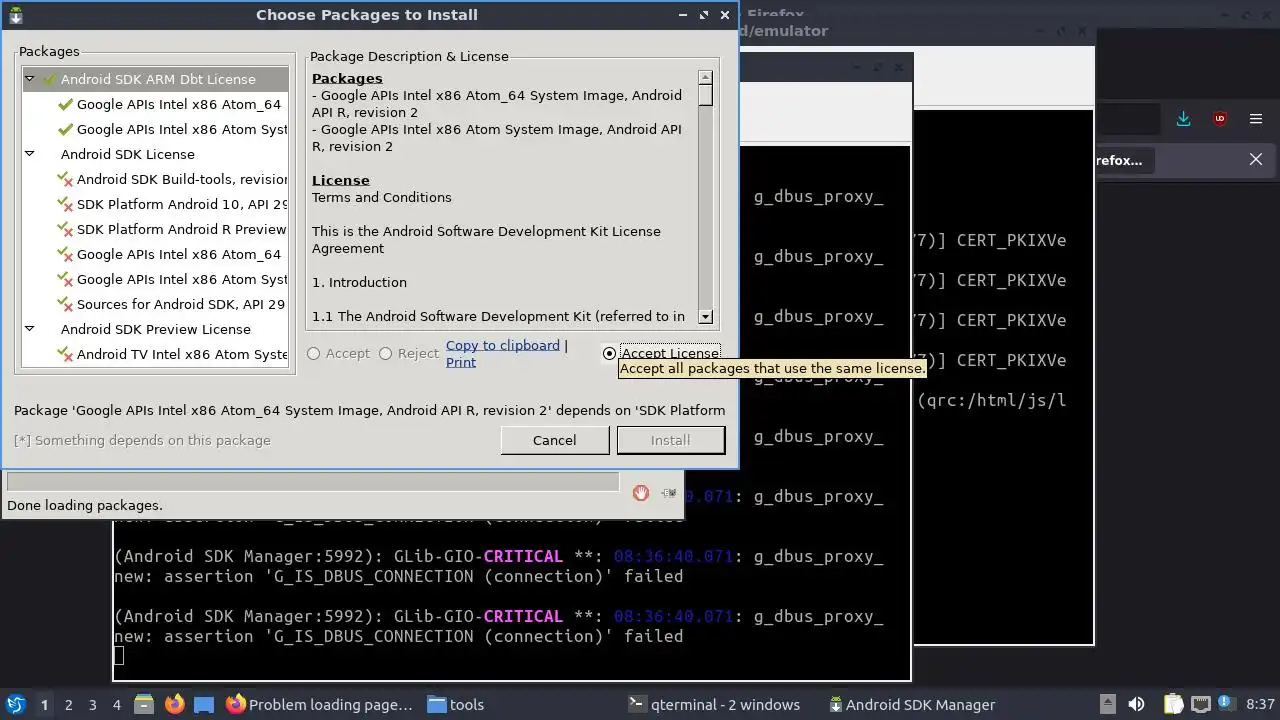Screen dimensions: 1280x720
Task: Activate the 'Android SDK Manager' taskbar entry
Action: 912,704
